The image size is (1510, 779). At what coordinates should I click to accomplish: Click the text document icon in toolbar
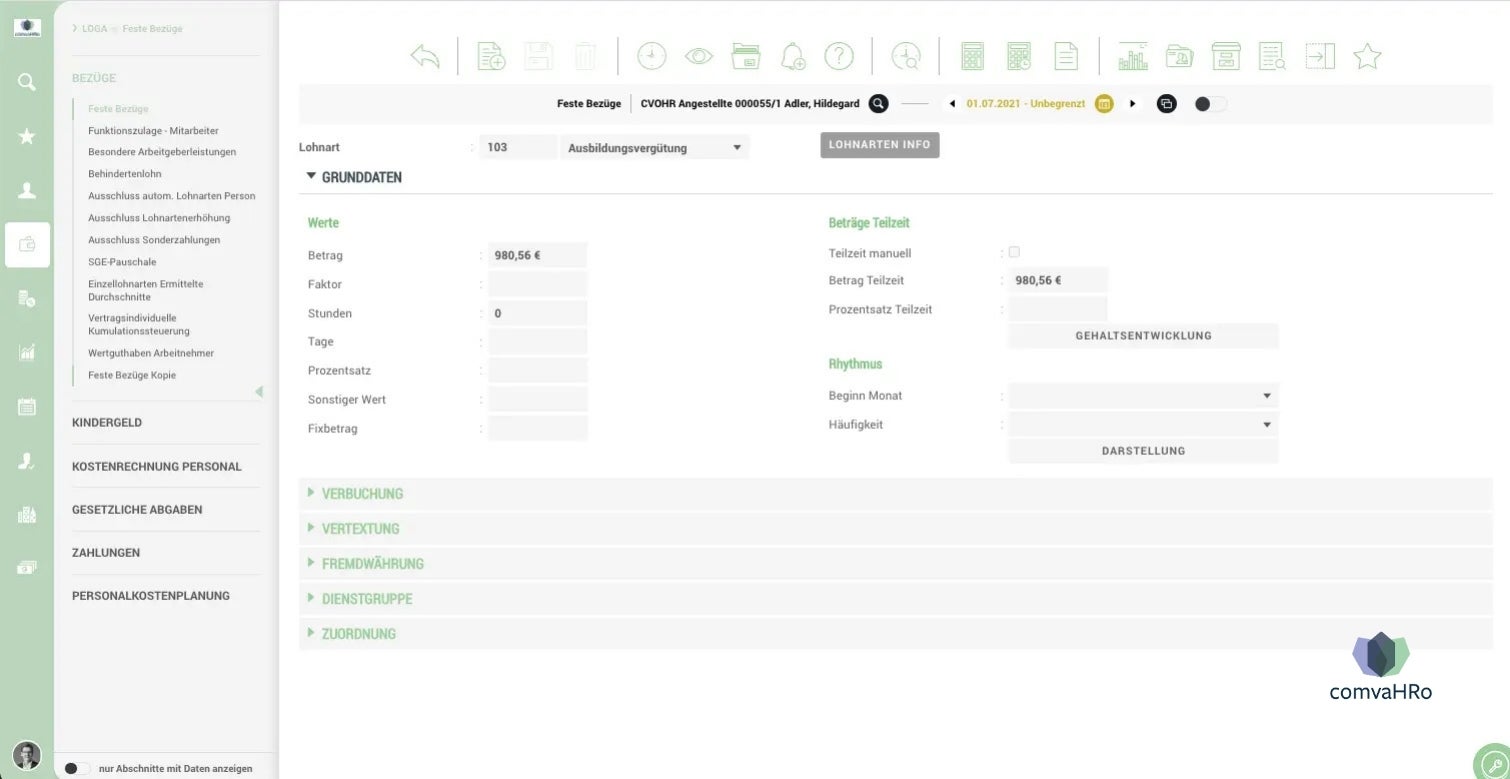[1066, 57]
